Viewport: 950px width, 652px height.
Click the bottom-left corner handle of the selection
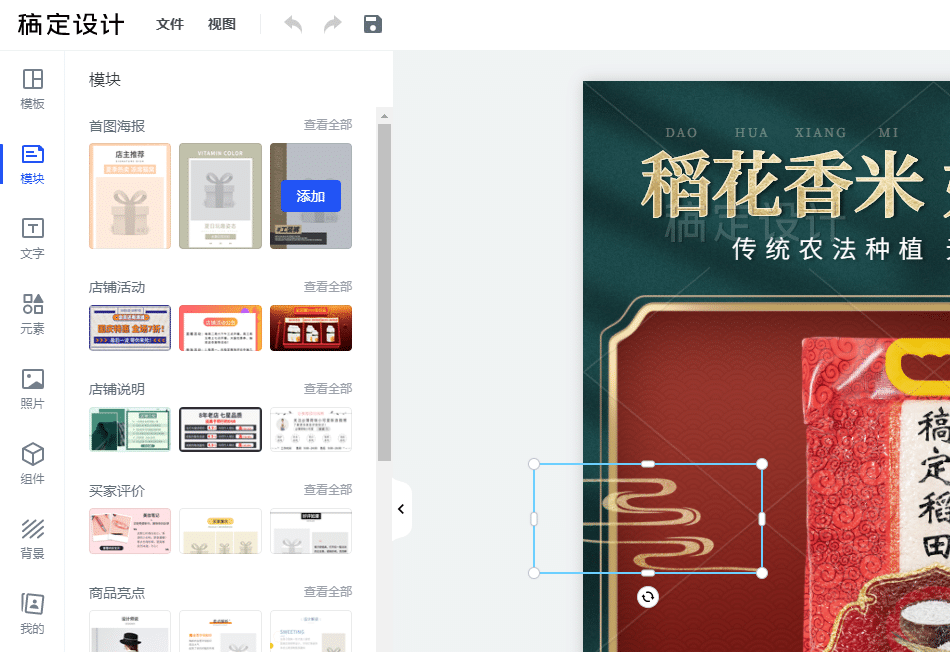click(534, 573)
